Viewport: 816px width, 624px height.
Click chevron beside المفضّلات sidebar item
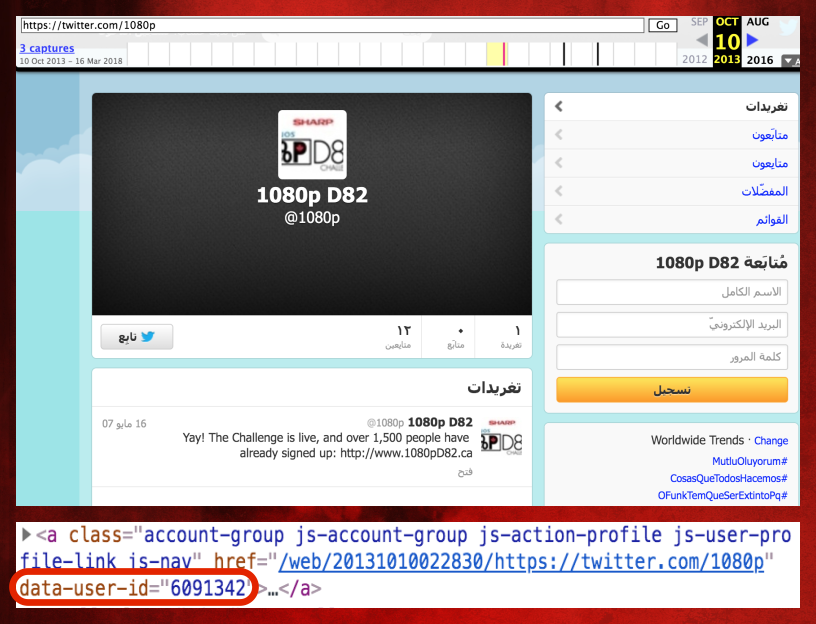[558, 190]
